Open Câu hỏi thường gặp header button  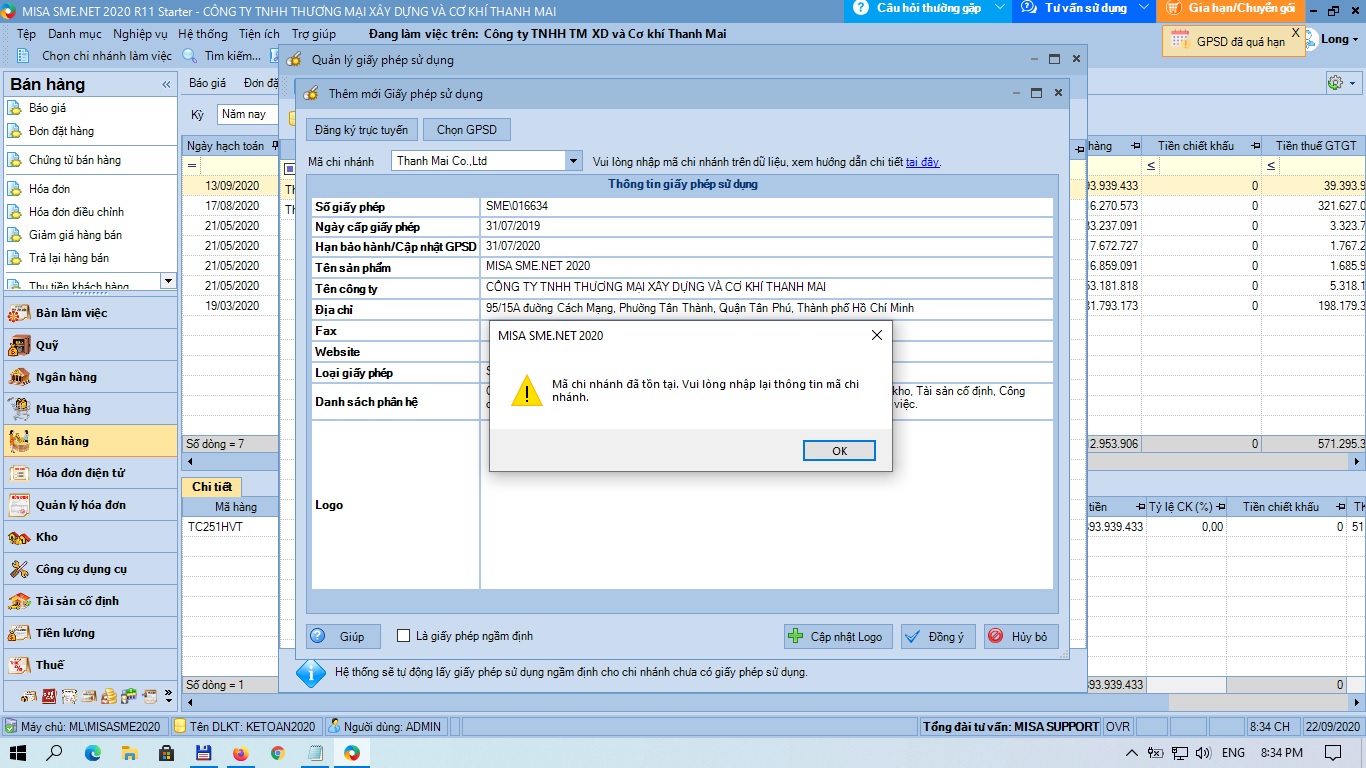(920, 8)
